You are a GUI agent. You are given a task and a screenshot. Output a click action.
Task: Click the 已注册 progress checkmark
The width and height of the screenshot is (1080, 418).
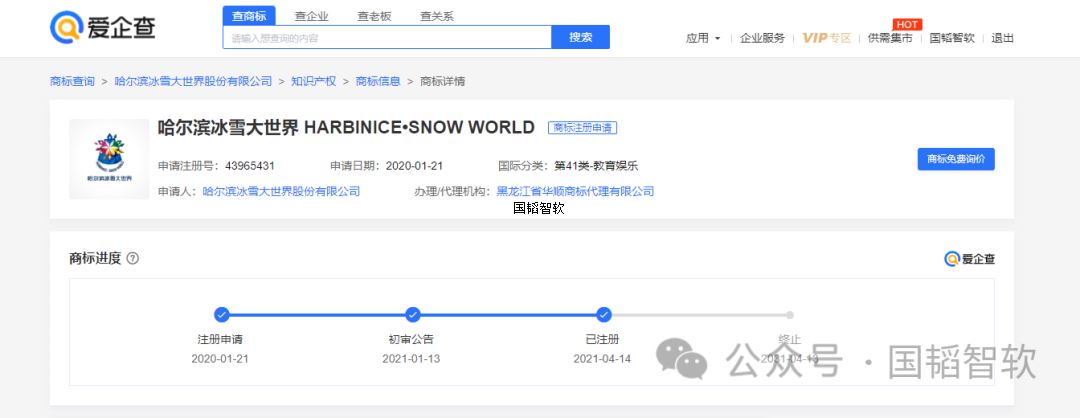pyautogui.click(x=603, y=315)
